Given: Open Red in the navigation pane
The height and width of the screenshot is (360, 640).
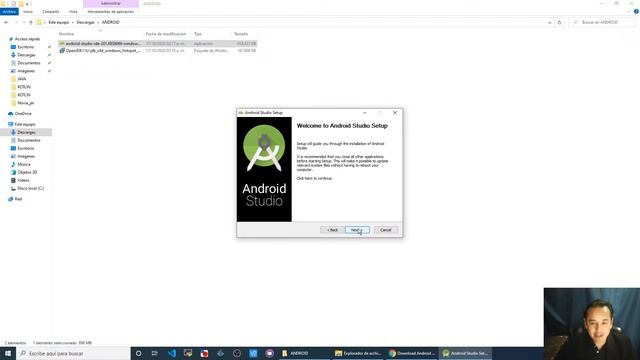Looking at the screenshot, I should click(x=18, y=199).
